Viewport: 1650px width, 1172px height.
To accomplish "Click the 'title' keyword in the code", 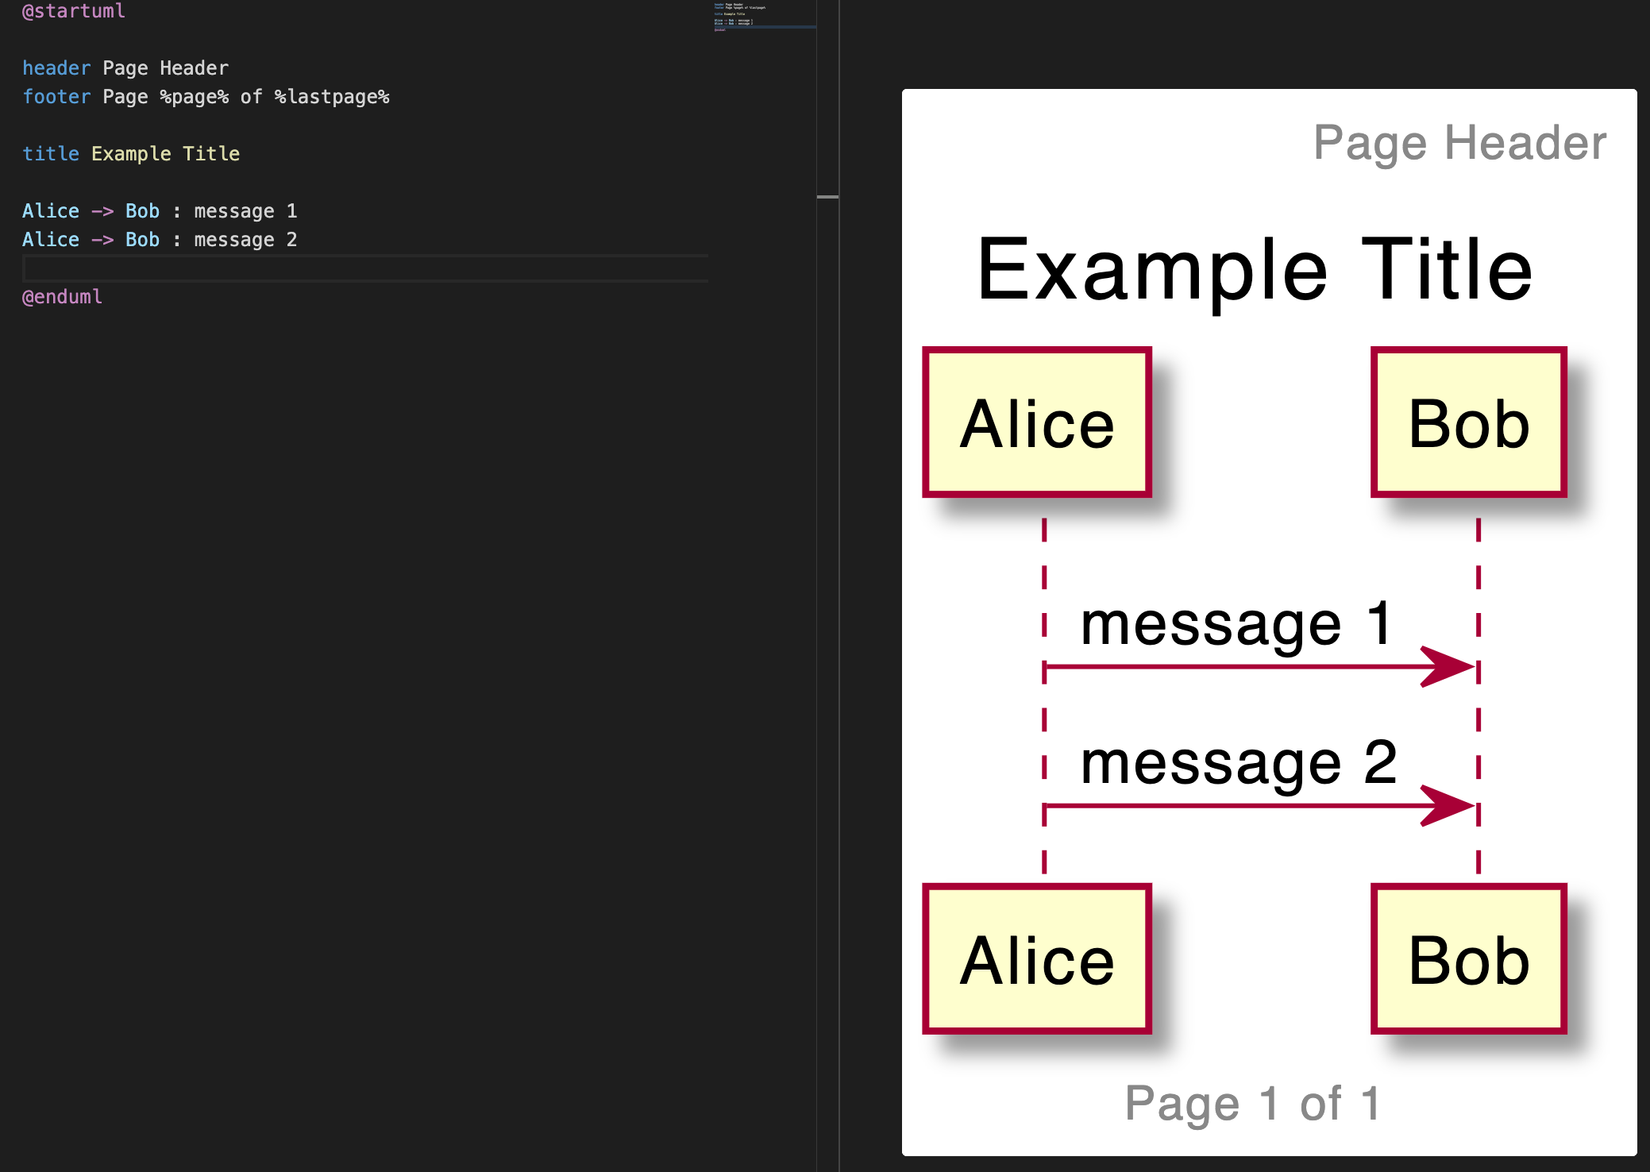I will tap(50, 154).
